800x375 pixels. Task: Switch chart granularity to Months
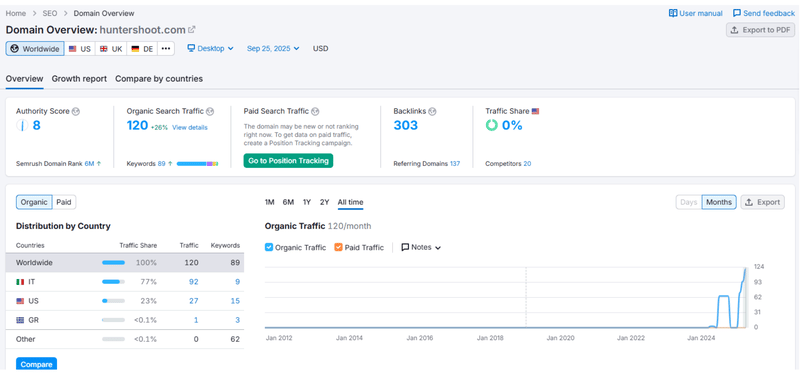[719, 202]
